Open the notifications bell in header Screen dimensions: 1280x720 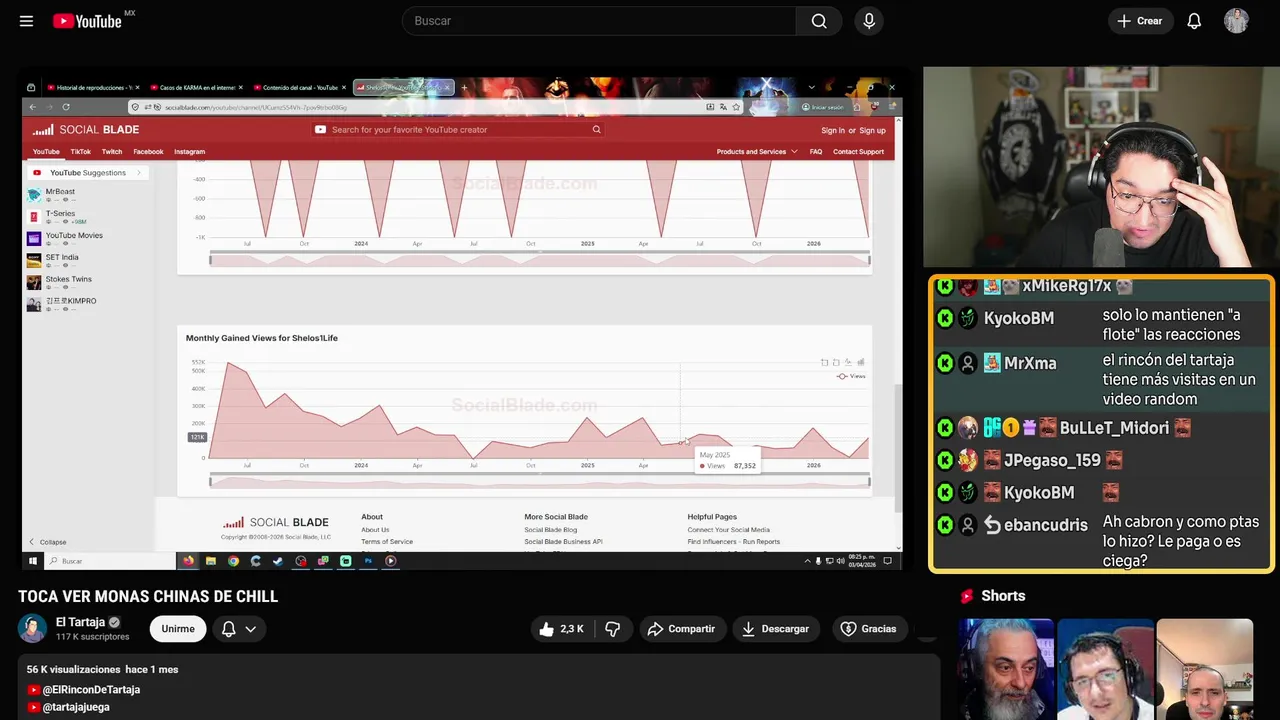[1194, 21]
